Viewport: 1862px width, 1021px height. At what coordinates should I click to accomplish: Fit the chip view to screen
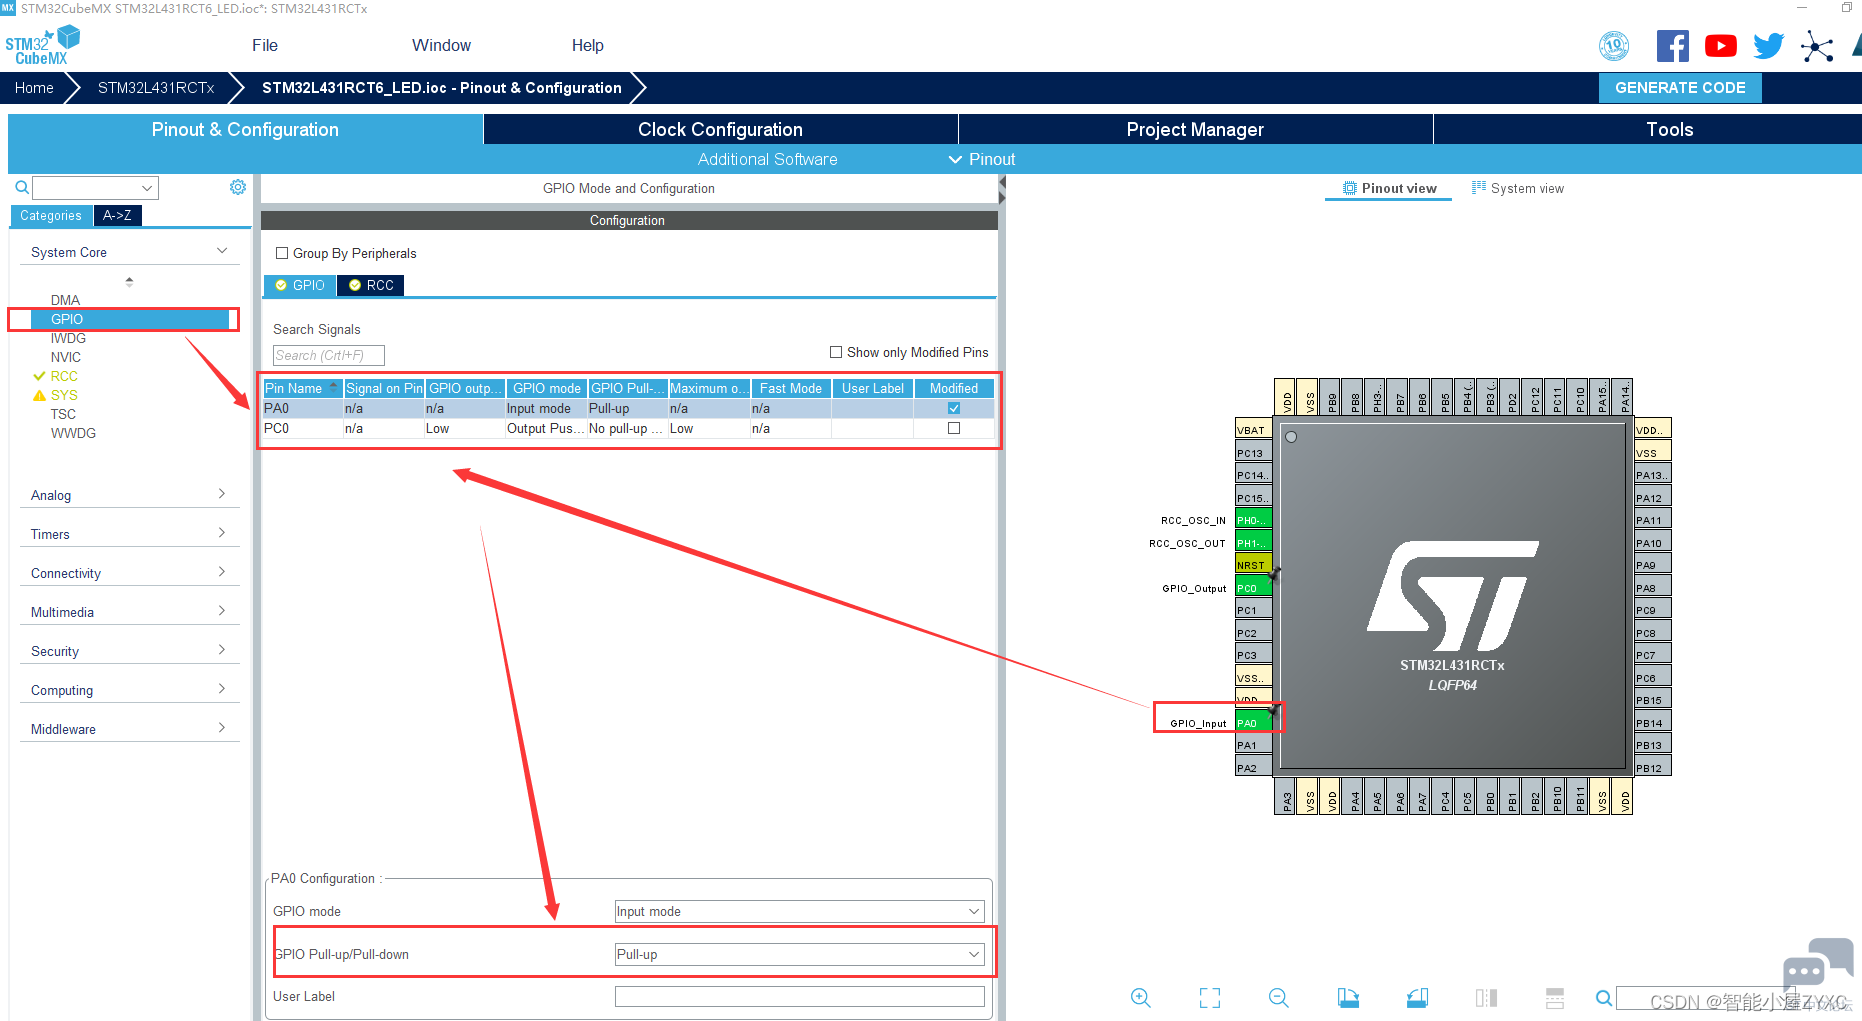[x=1210, y=997]
